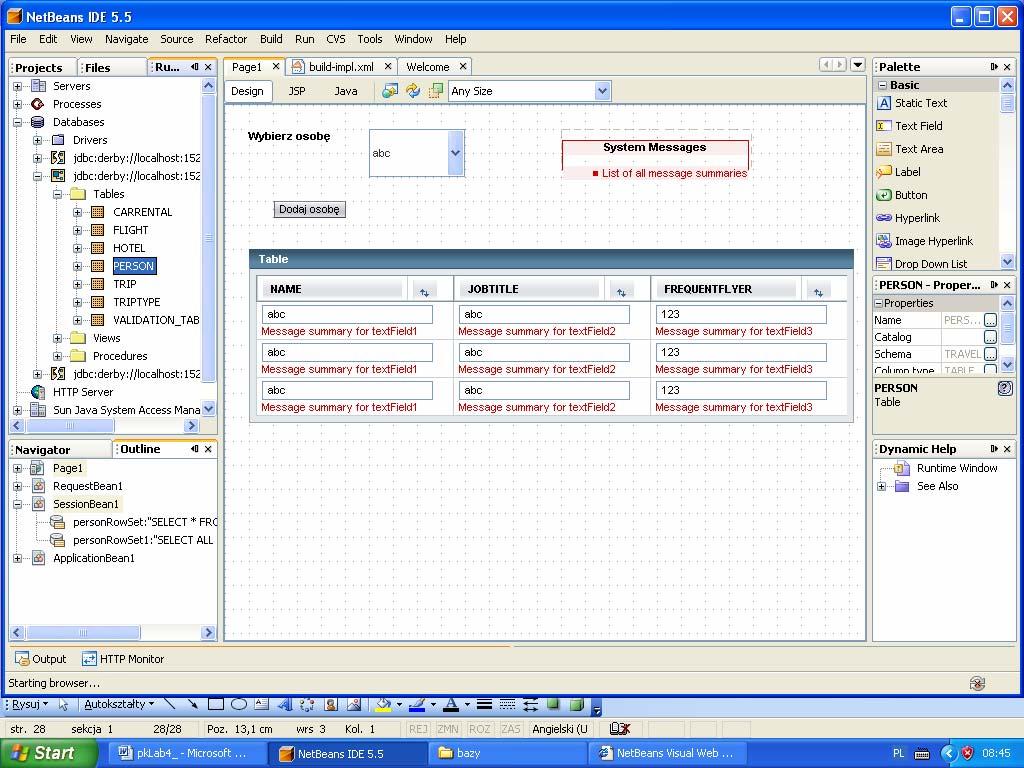The height and width of the screenshot is (768, 1024).
Task: Expand the Servers node
Action: click(x=18, y=86)
